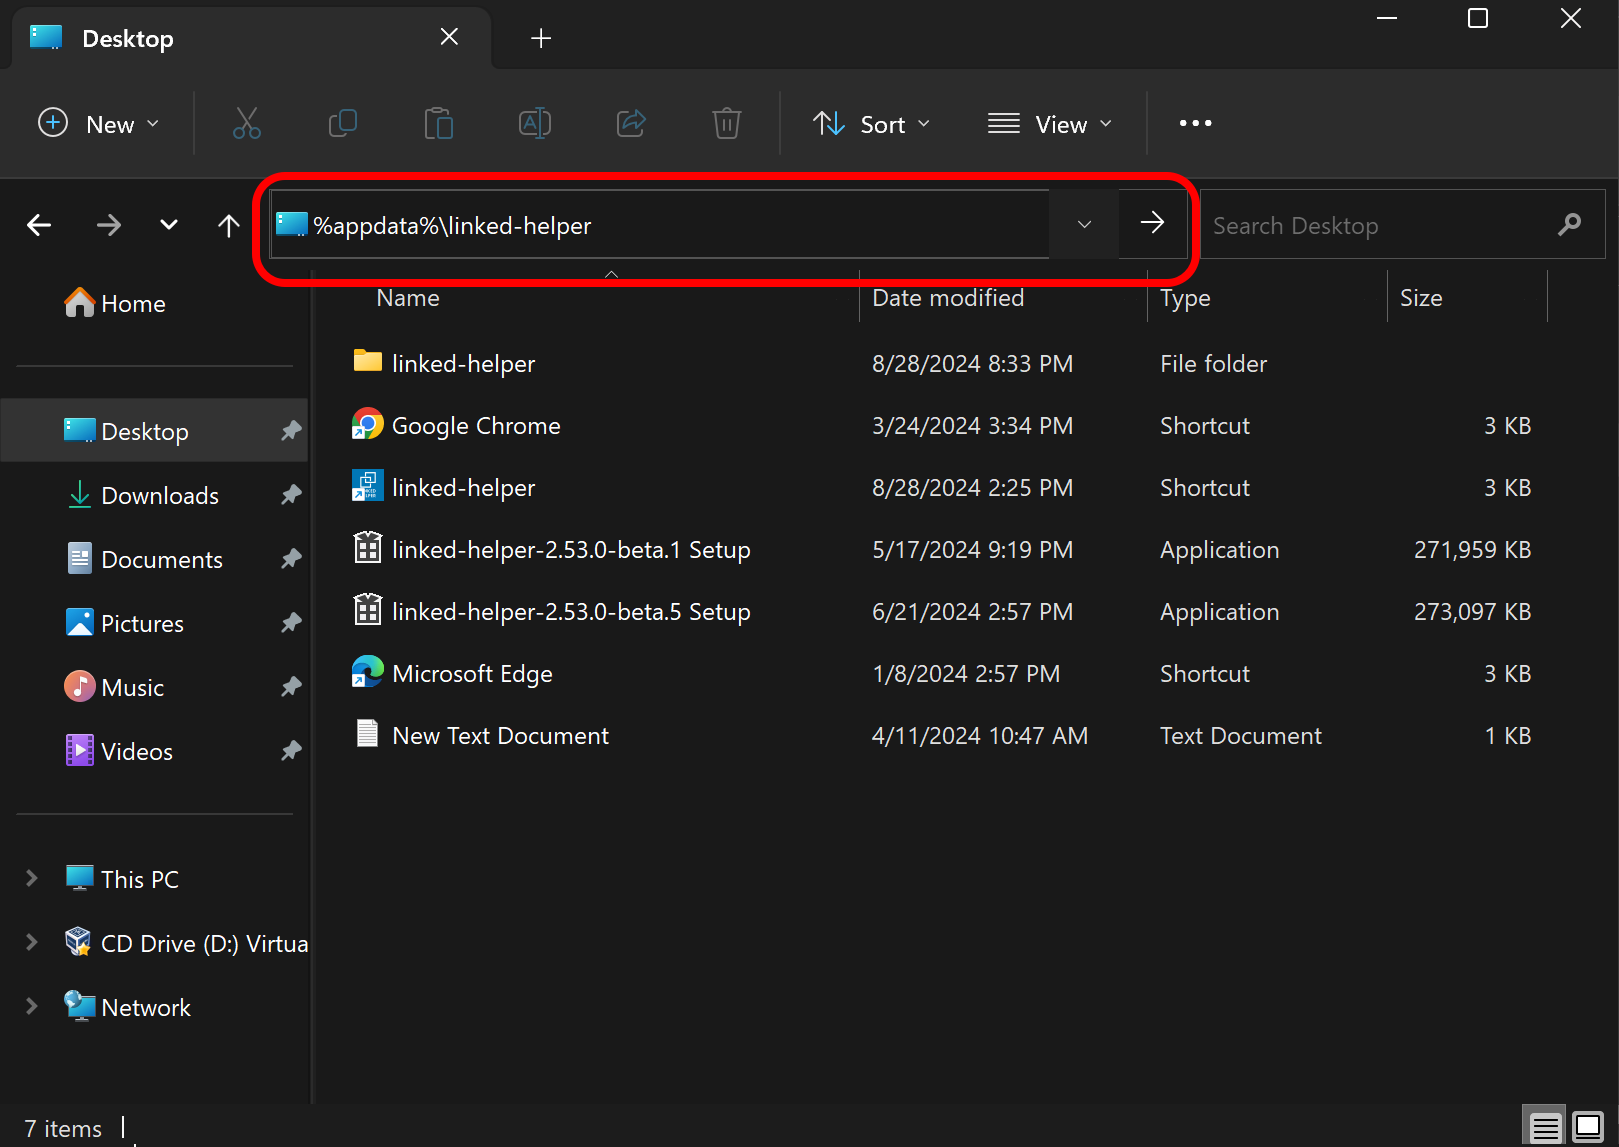Expand the CD Drive (D:) node
Viewport: 1619px width, 1147px height.
pyautogui.click(x=32, y=943)
